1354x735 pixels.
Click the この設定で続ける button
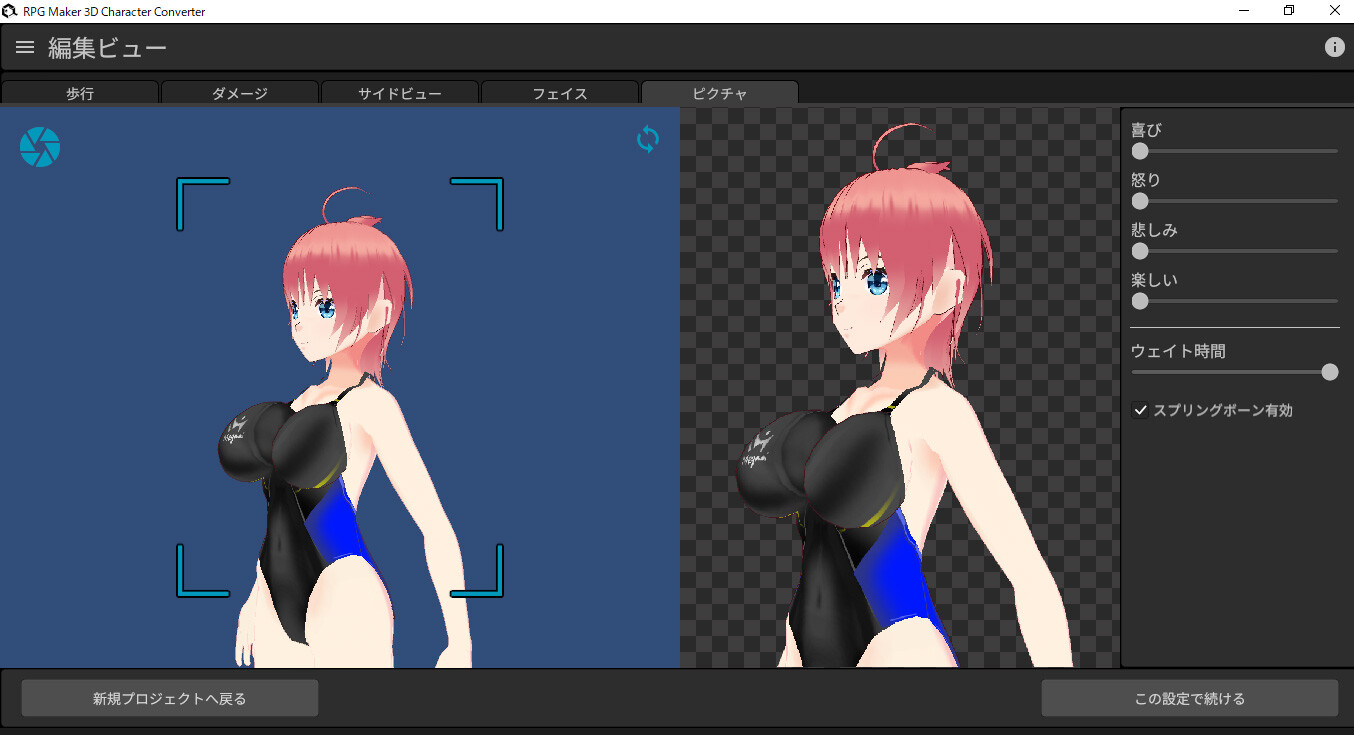click(x=1192, y=697)
